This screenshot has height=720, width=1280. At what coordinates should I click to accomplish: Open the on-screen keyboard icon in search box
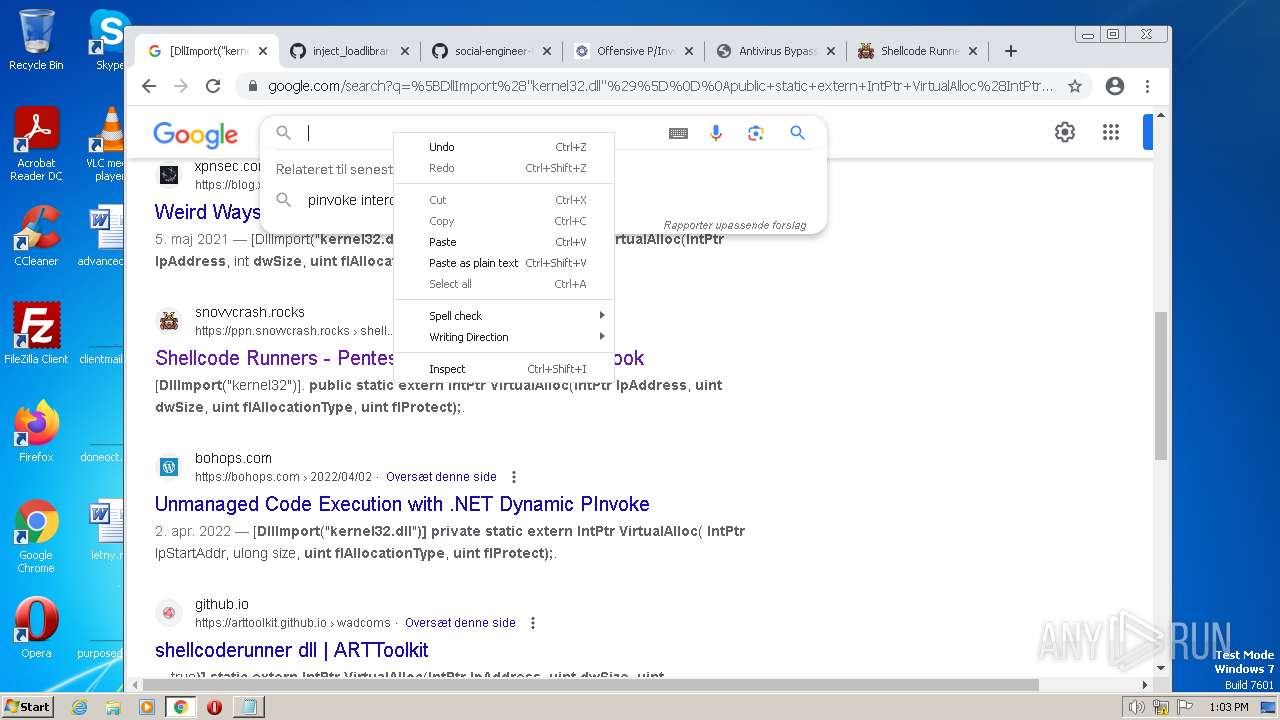click(678, 133)
